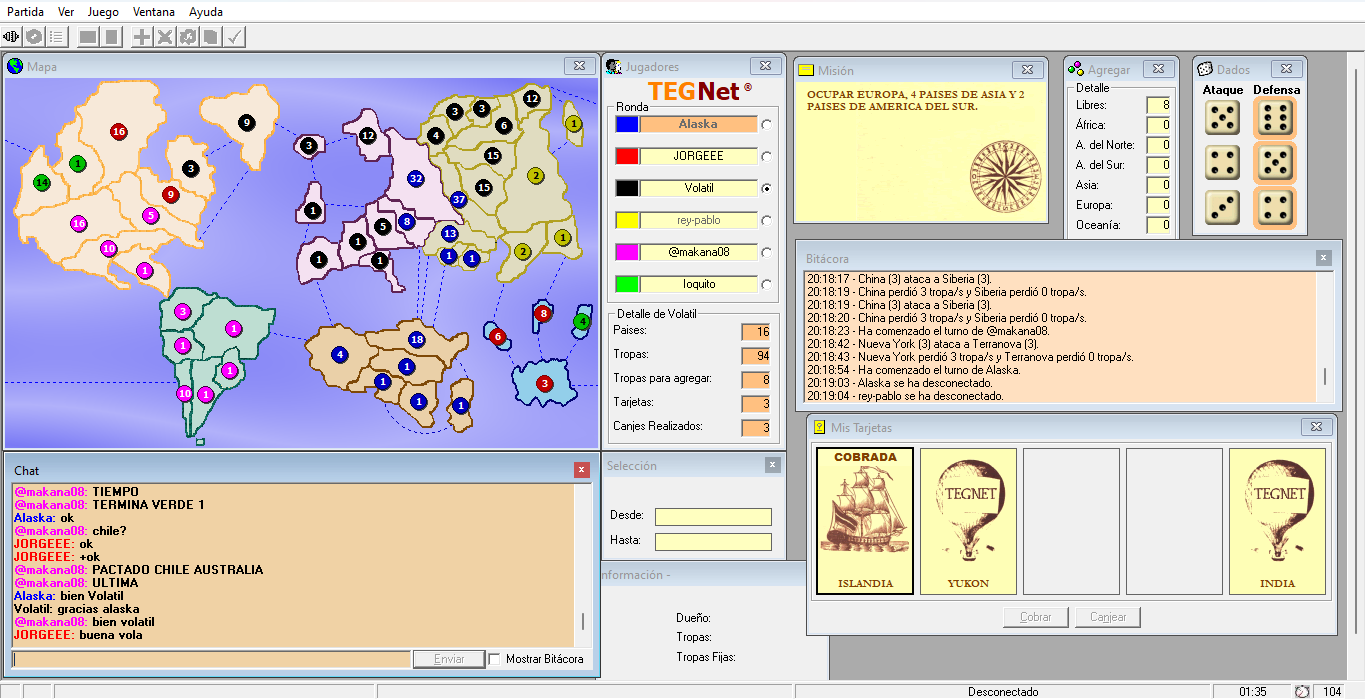1365x699 pixels.
Task: Click the checkmark end-turn toolbar icon
Action: coord(233,37)
